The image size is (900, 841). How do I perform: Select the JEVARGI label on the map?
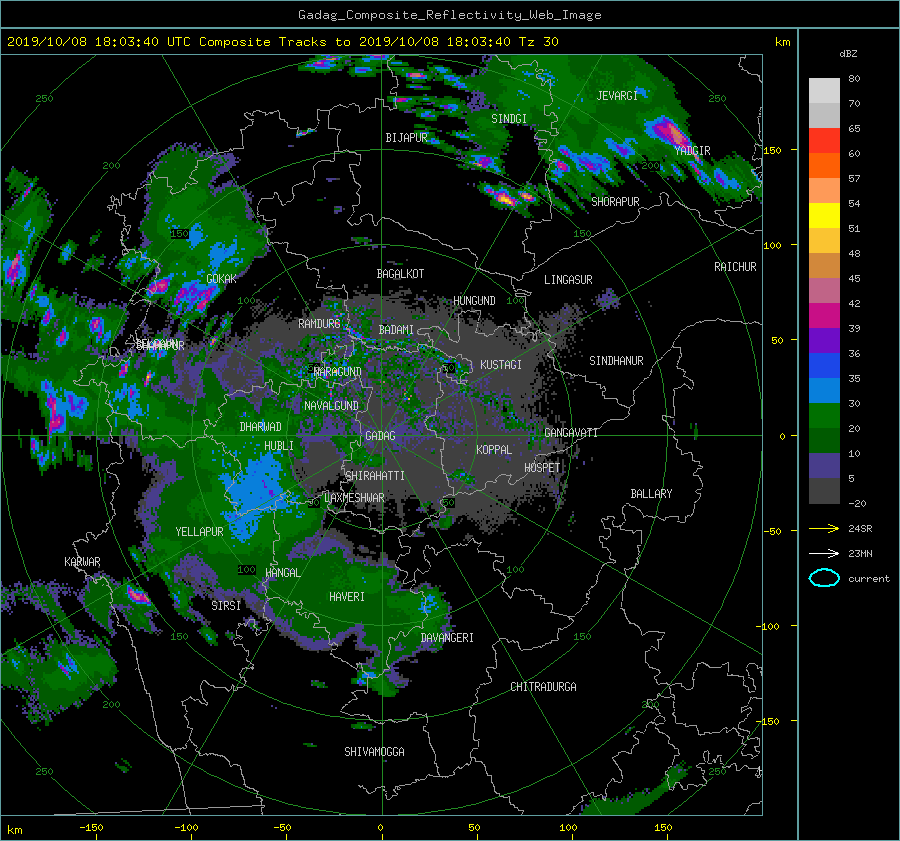617,96
